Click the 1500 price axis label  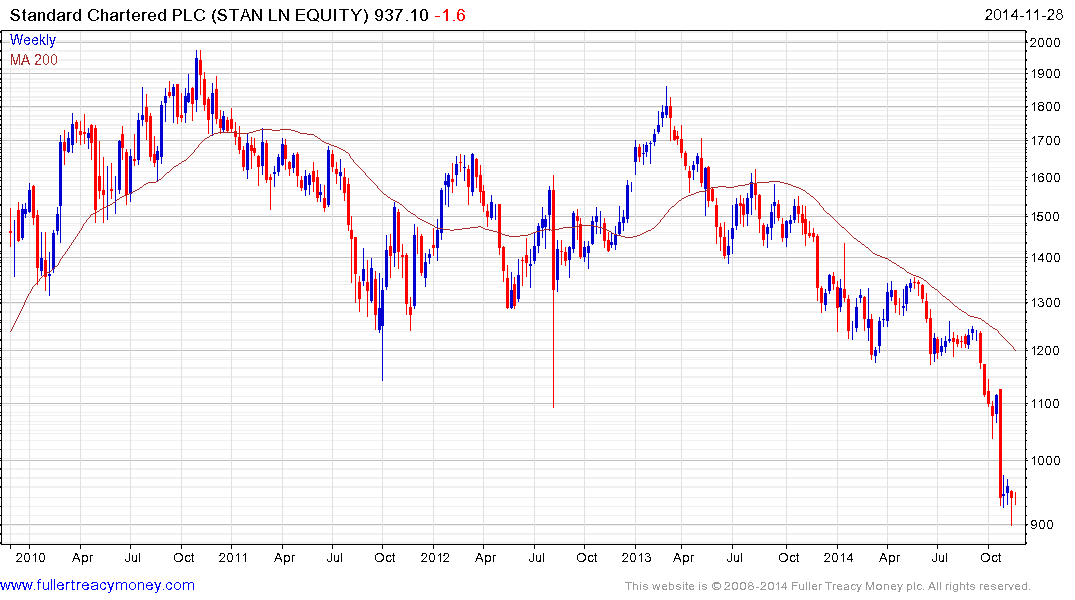point(1046,217)
